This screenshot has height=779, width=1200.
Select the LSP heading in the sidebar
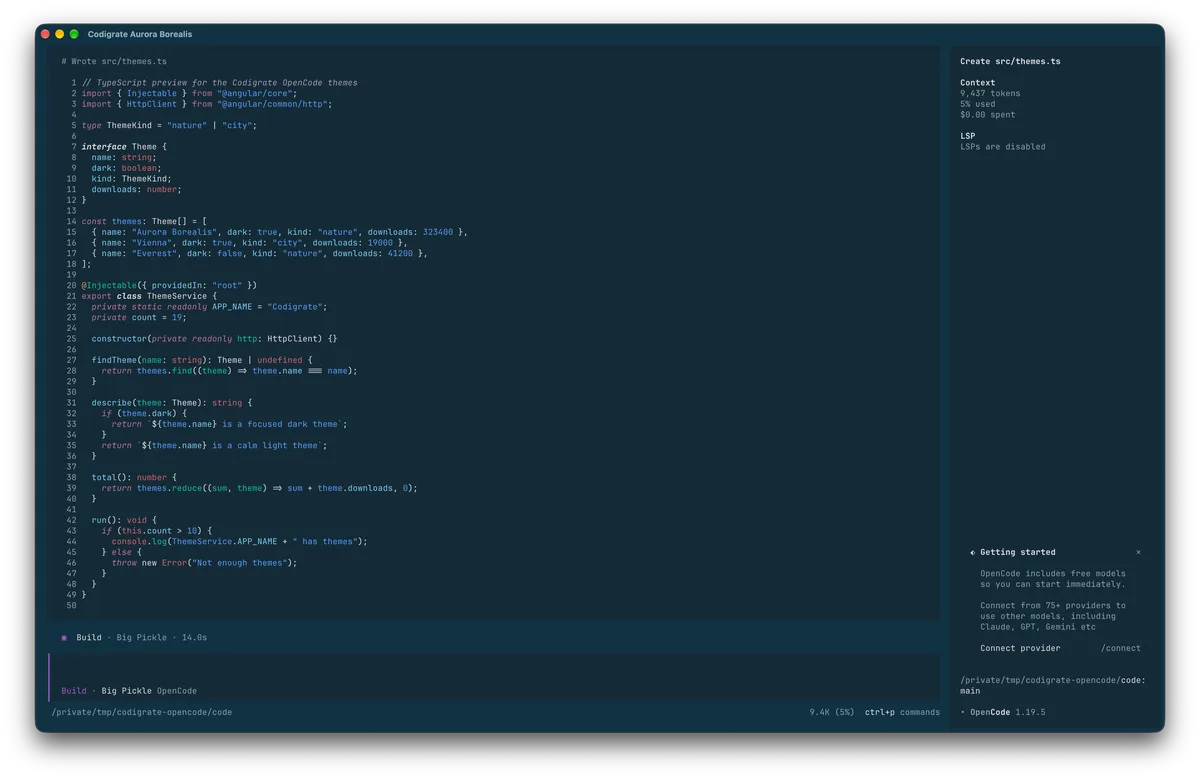[x=967, y=136]
